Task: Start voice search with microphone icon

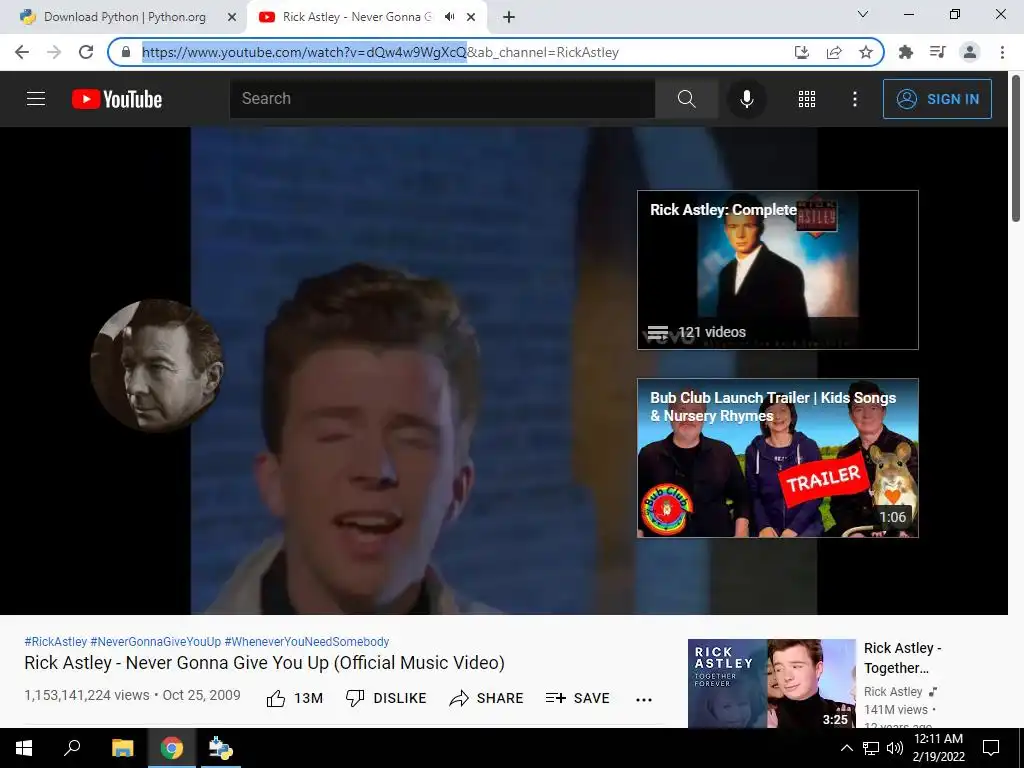Action: (x=746, y=99)
